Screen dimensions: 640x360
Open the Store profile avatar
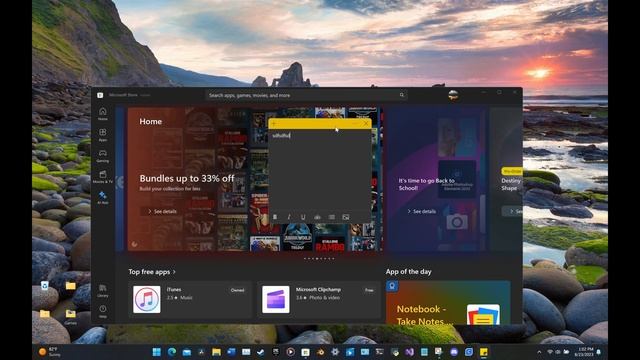pos(453,95)
